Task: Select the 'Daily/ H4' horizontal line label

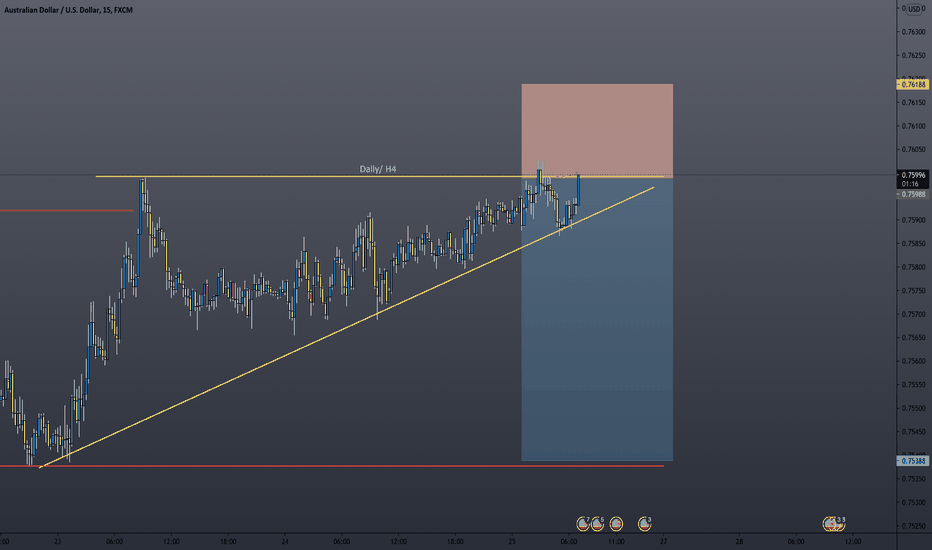Action: coord(378,169)
